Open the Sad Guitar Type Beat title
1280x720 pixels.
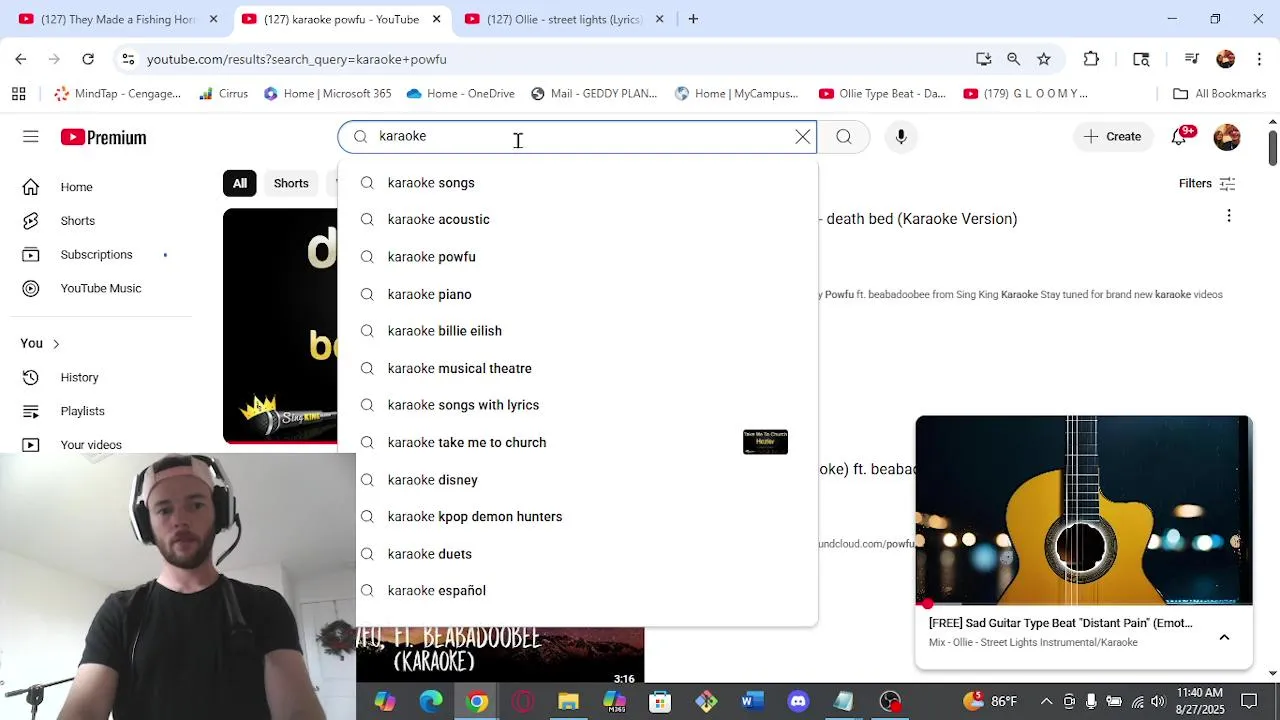pyautogui.click(x=1060, y=623)
